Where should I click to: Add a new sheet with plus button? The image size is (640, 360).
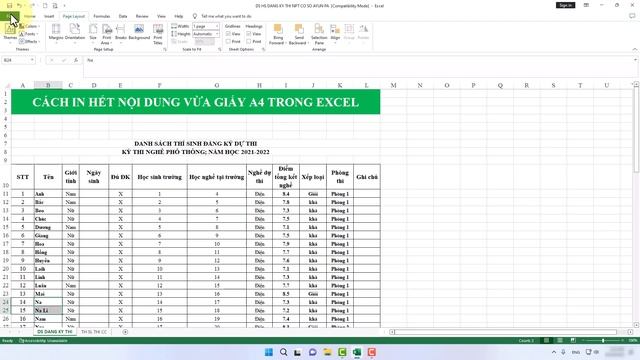[x=125, y=332]
